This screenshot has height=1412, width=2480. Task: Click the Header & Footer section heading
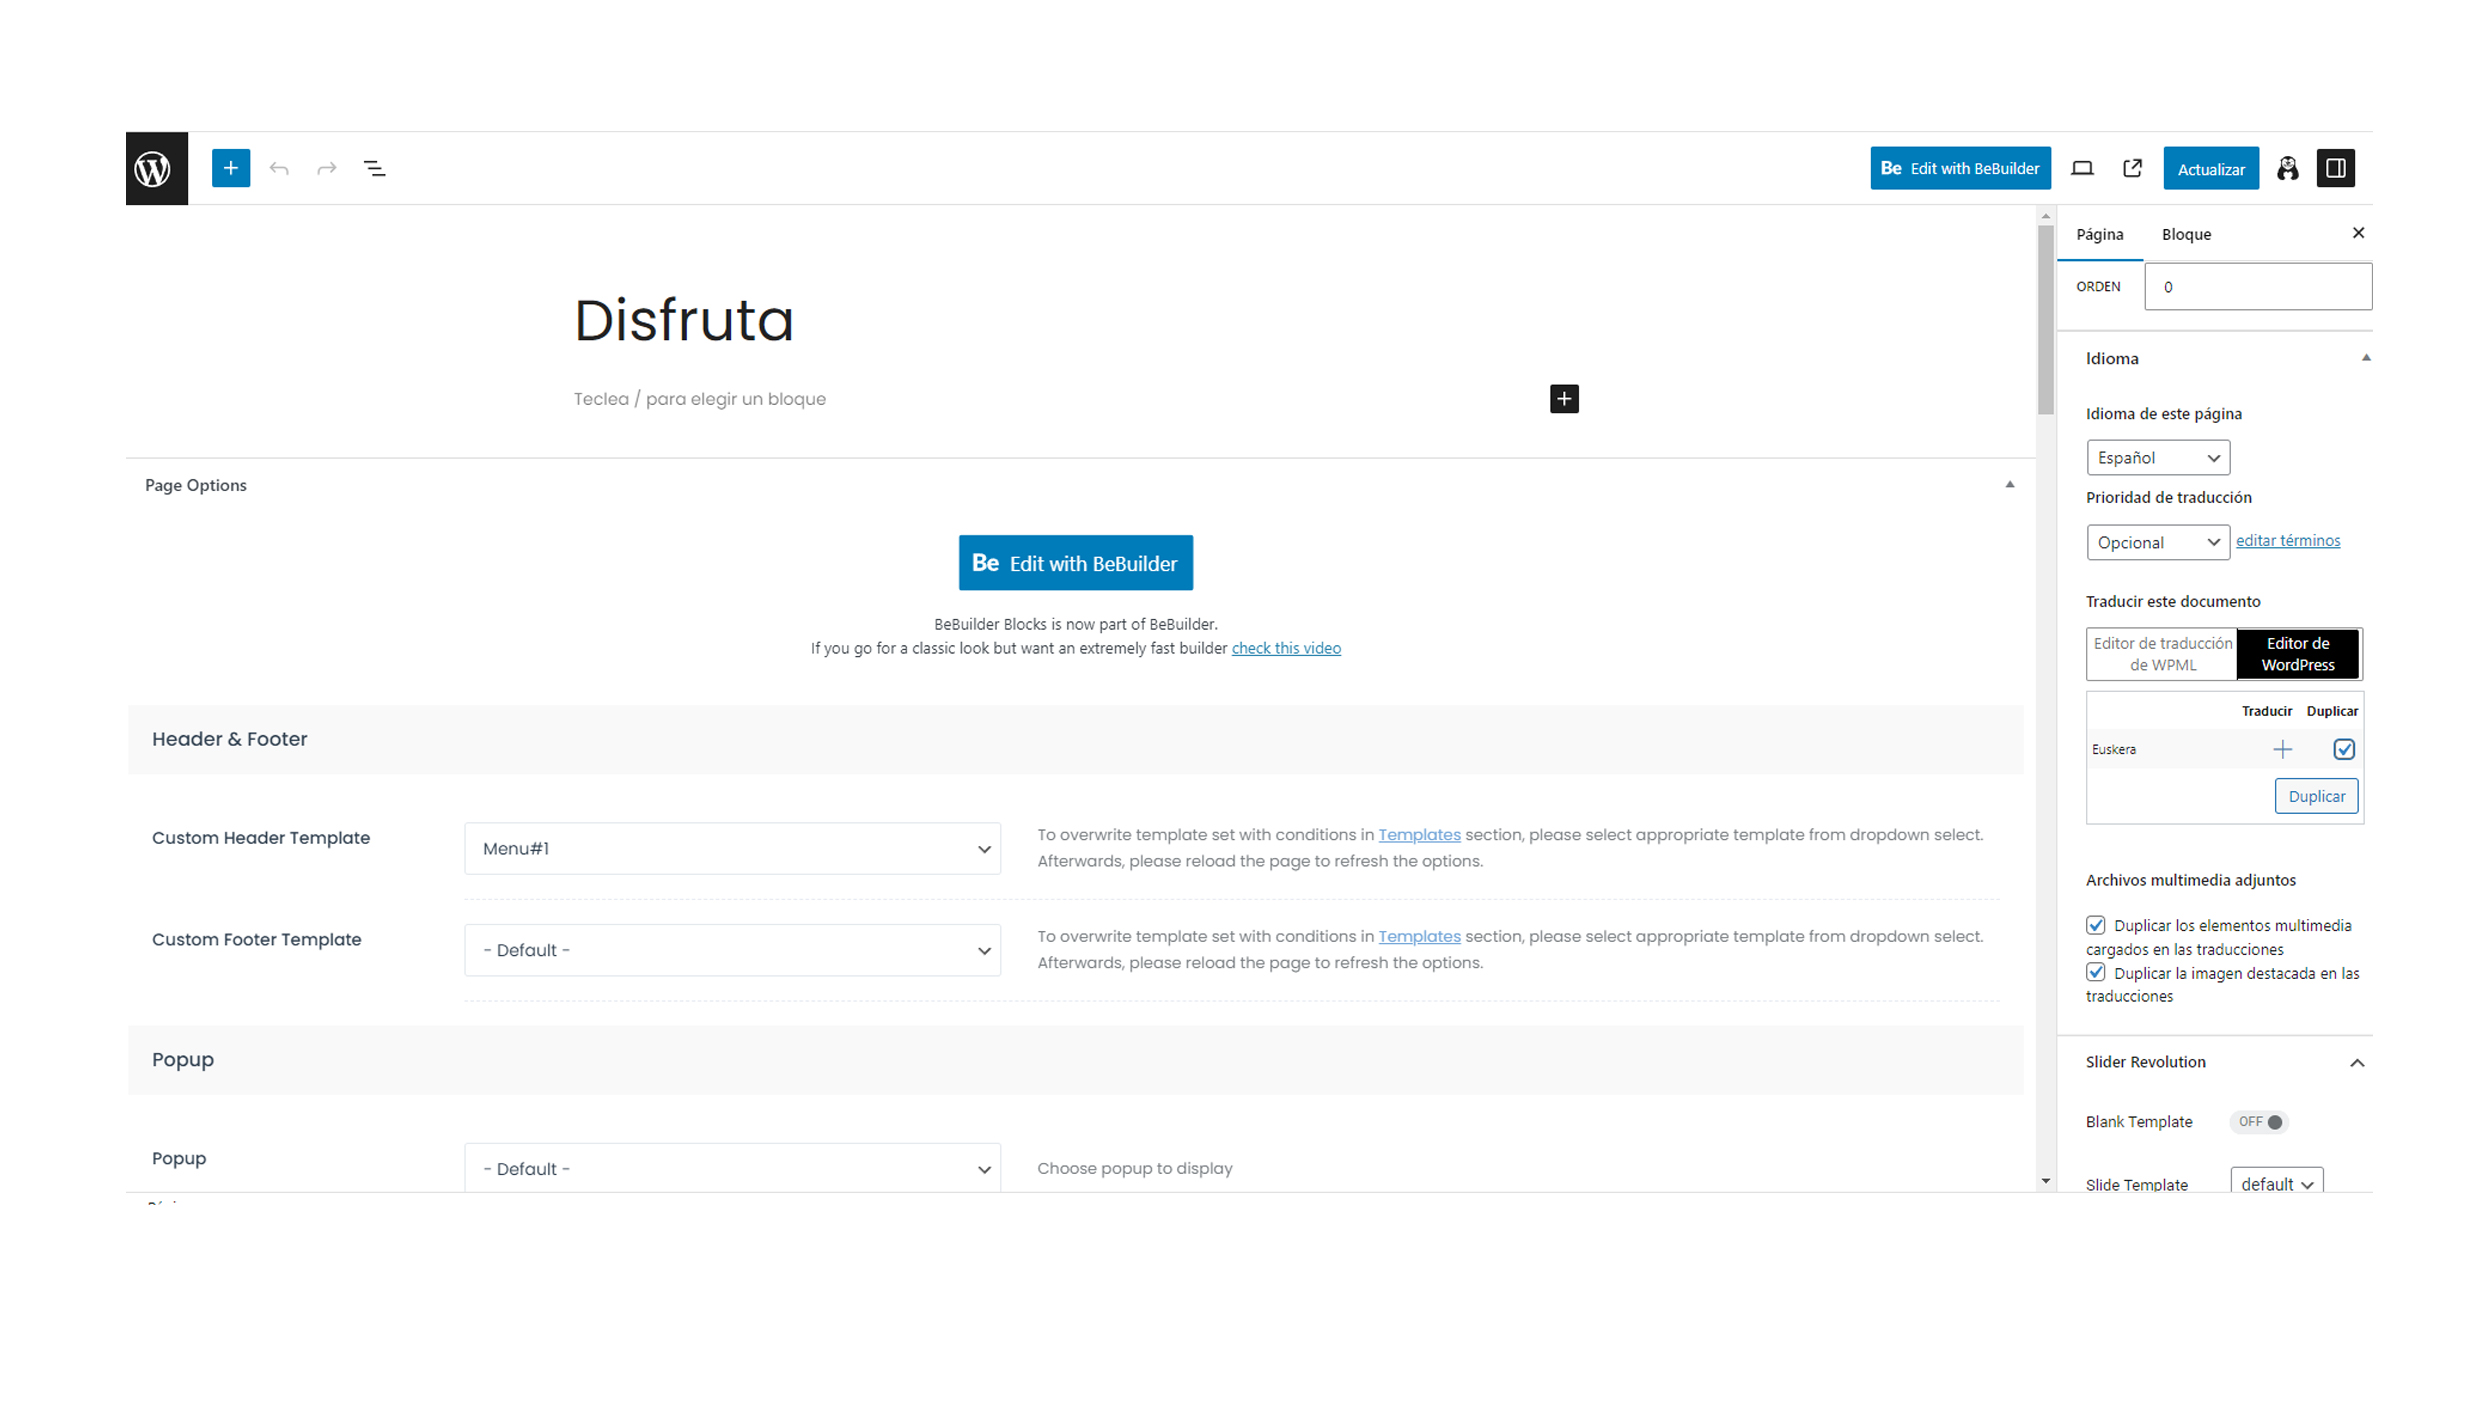click(x=229, y=740)
